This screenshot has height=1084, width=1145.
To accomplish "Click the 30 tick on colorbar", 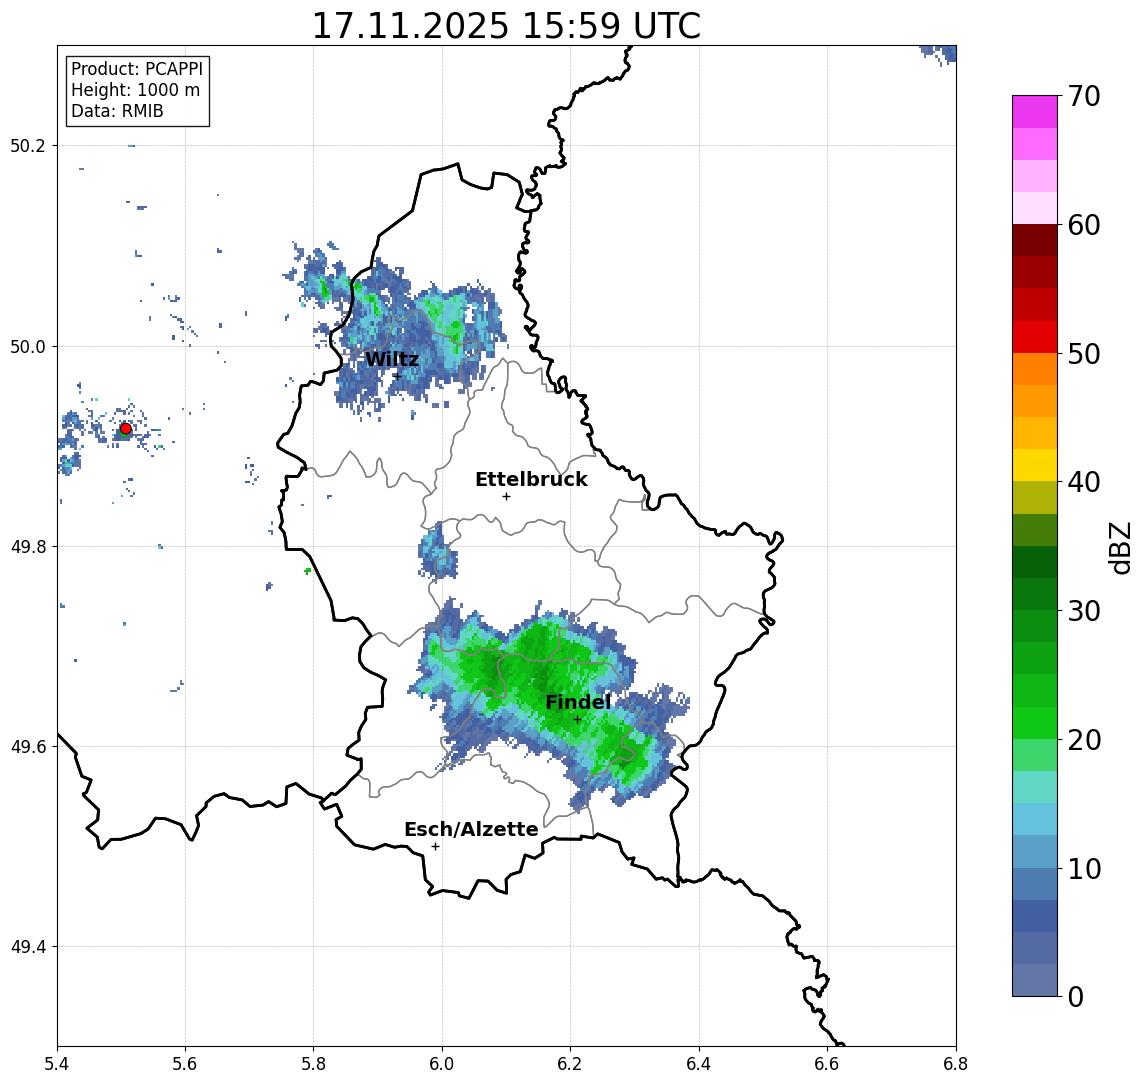I will [1084, 611].
